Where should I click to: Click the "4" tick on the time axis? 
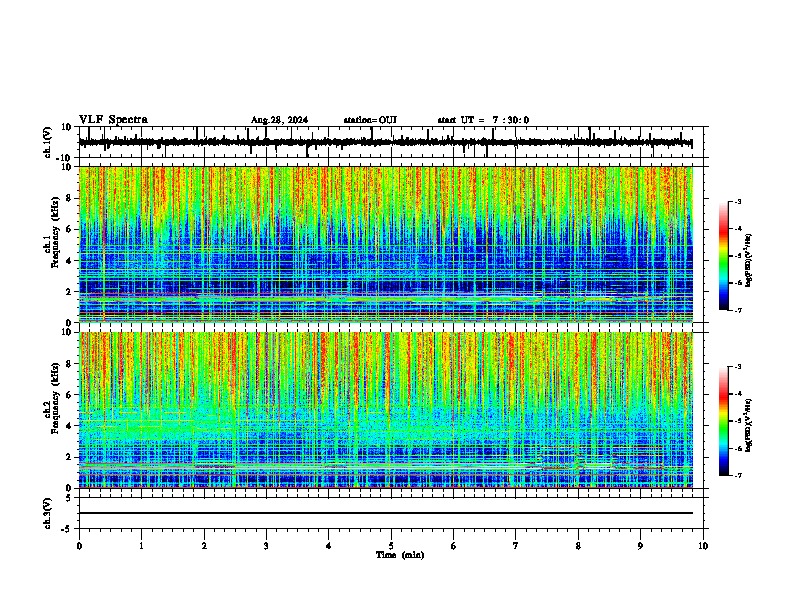pyautogui.click(x=329, y=546)
